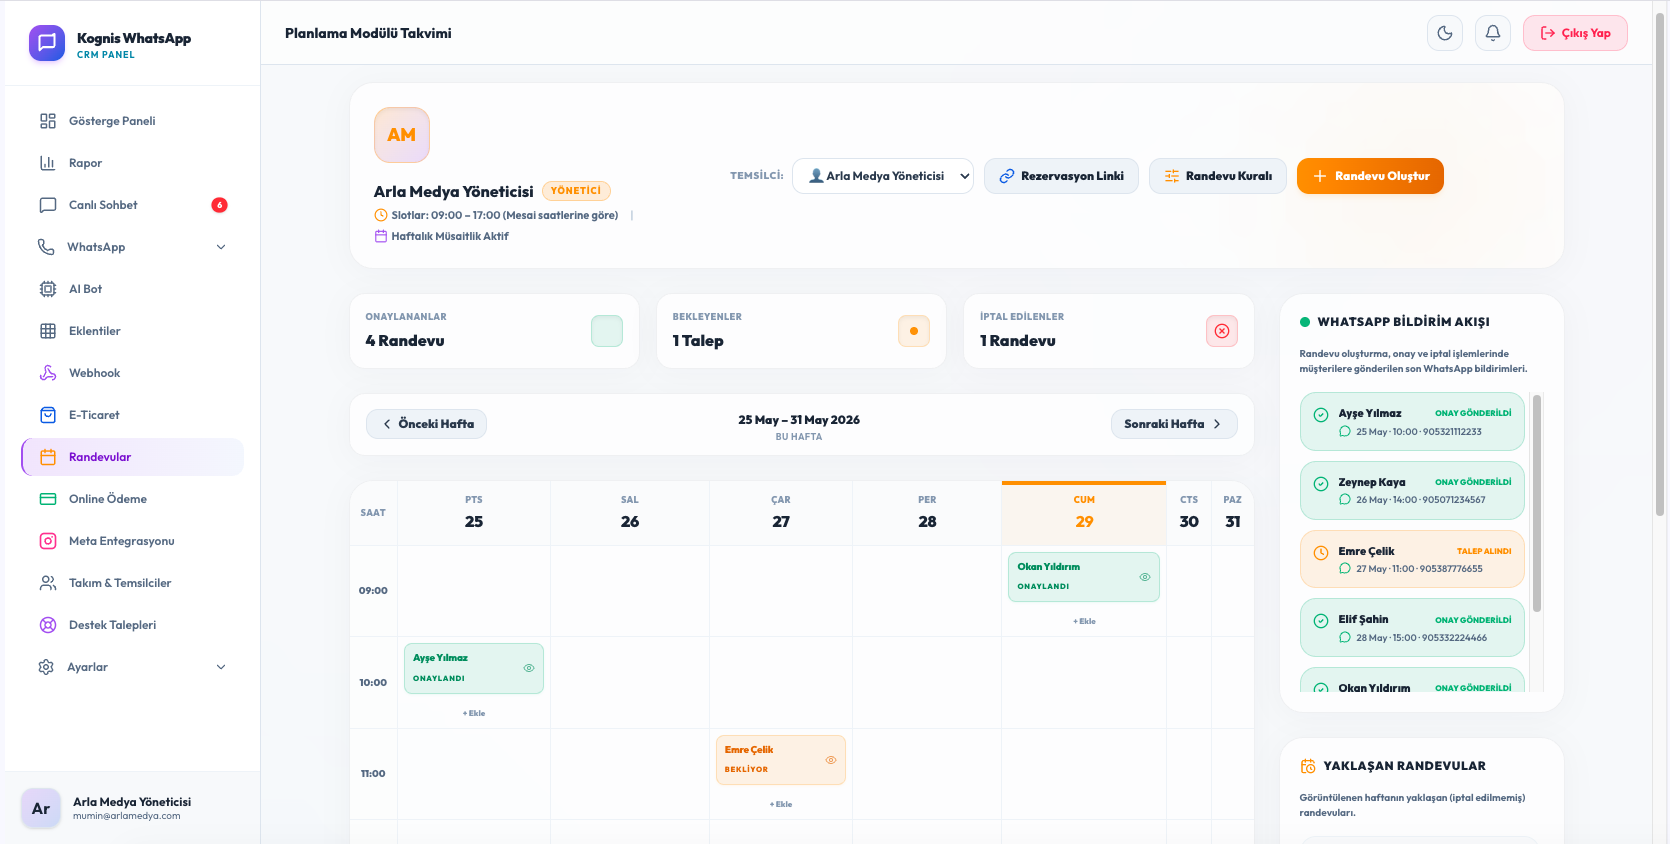
Task: Go to Sonraki Hafta
Action: [x=1174, y=424]
